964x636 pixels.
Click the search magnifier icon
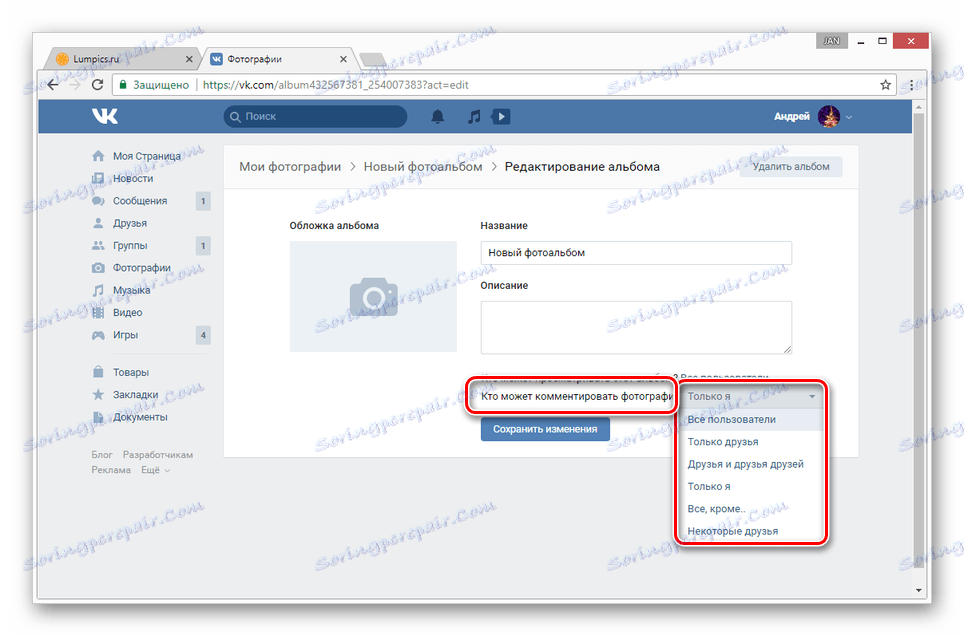click(x=235, y=117)
